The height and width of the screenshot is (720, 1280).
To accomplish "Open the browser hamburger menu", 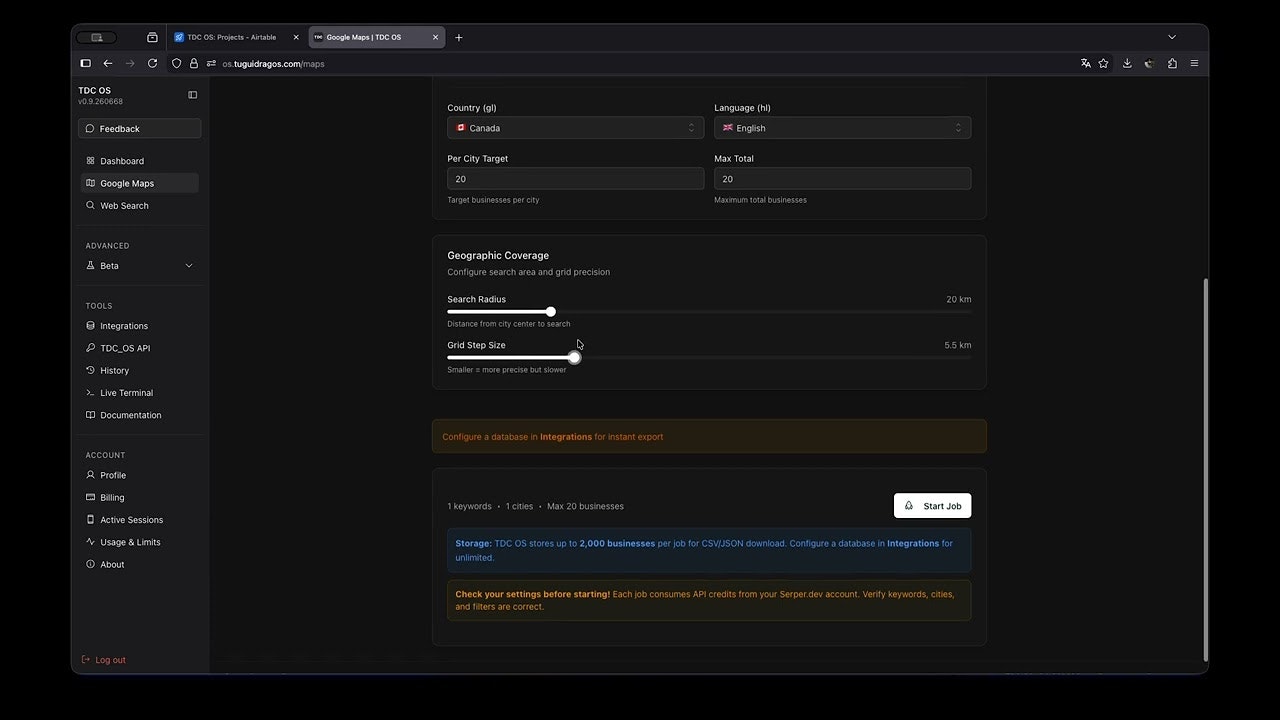I will coord(1194,63).
